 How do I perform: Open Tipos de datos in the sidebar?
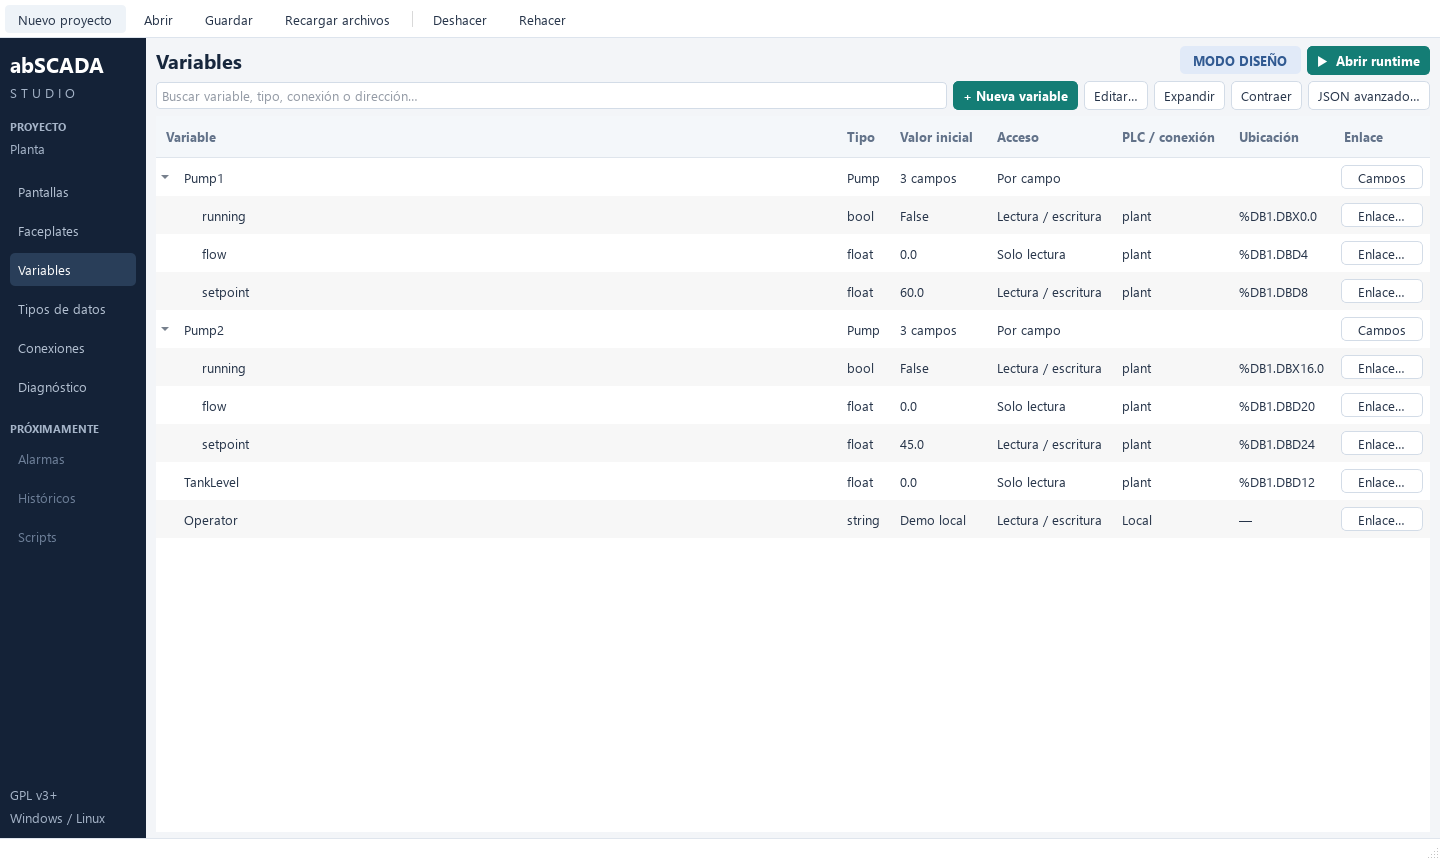pos(73,309)
